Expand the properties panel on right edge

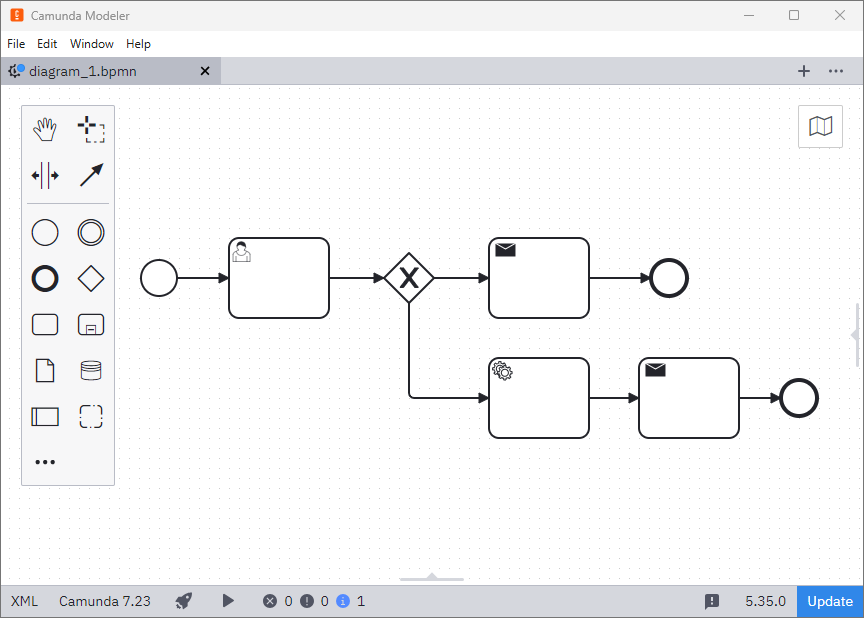tap(856, 335)
